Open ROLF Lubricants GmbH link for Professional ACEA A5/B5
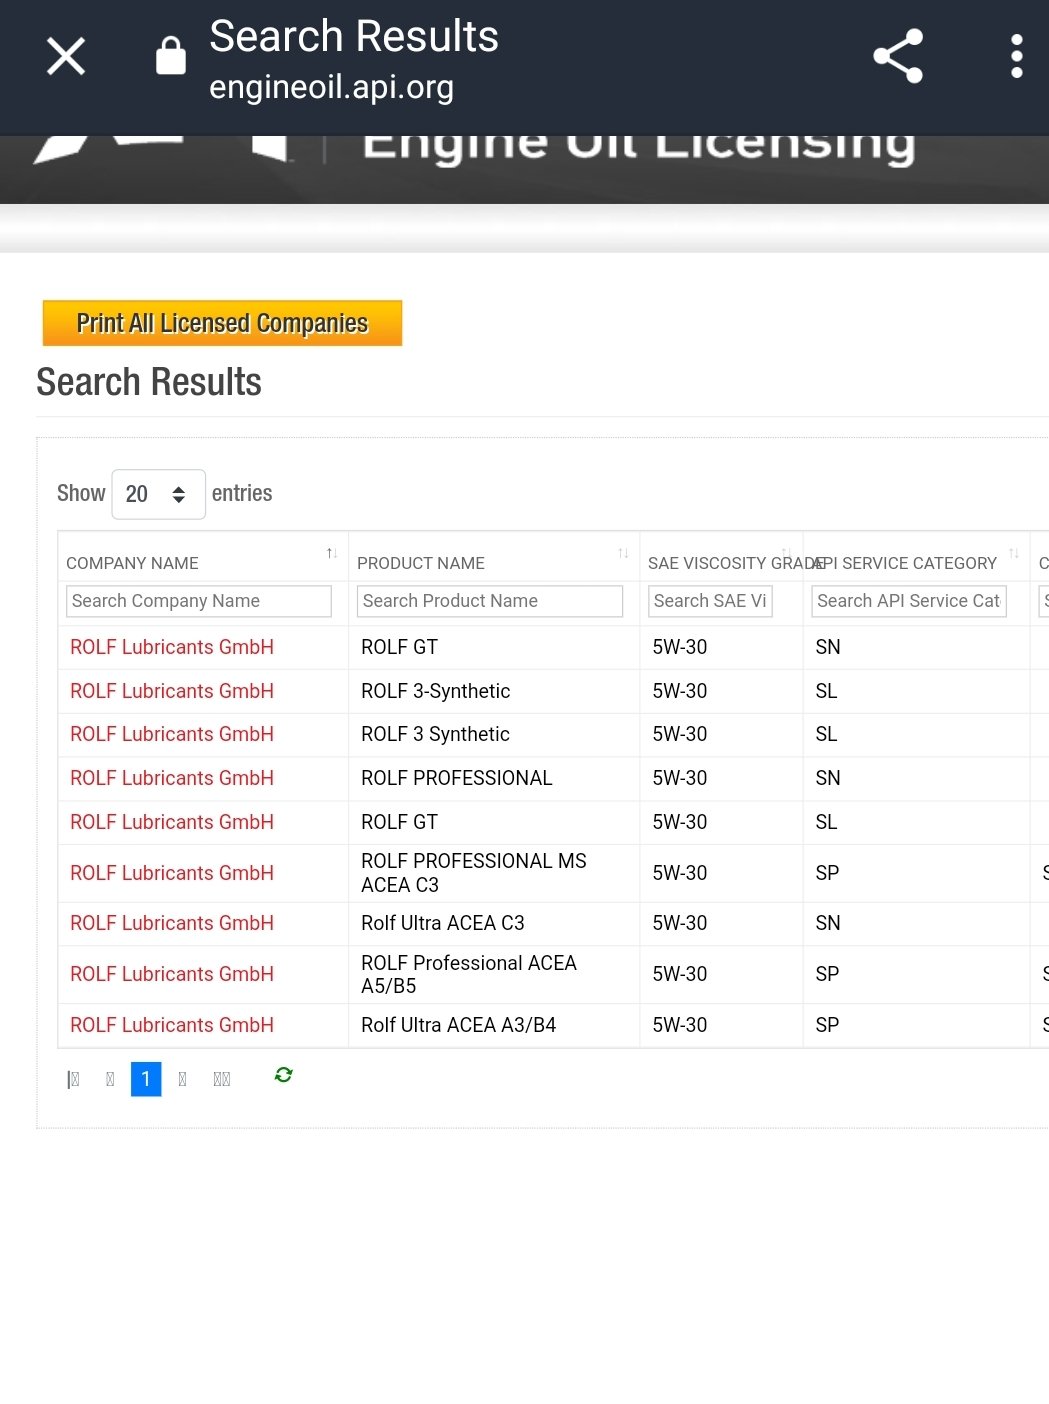The height and width of the screenshot is (1404, 1049). point(172,974)
